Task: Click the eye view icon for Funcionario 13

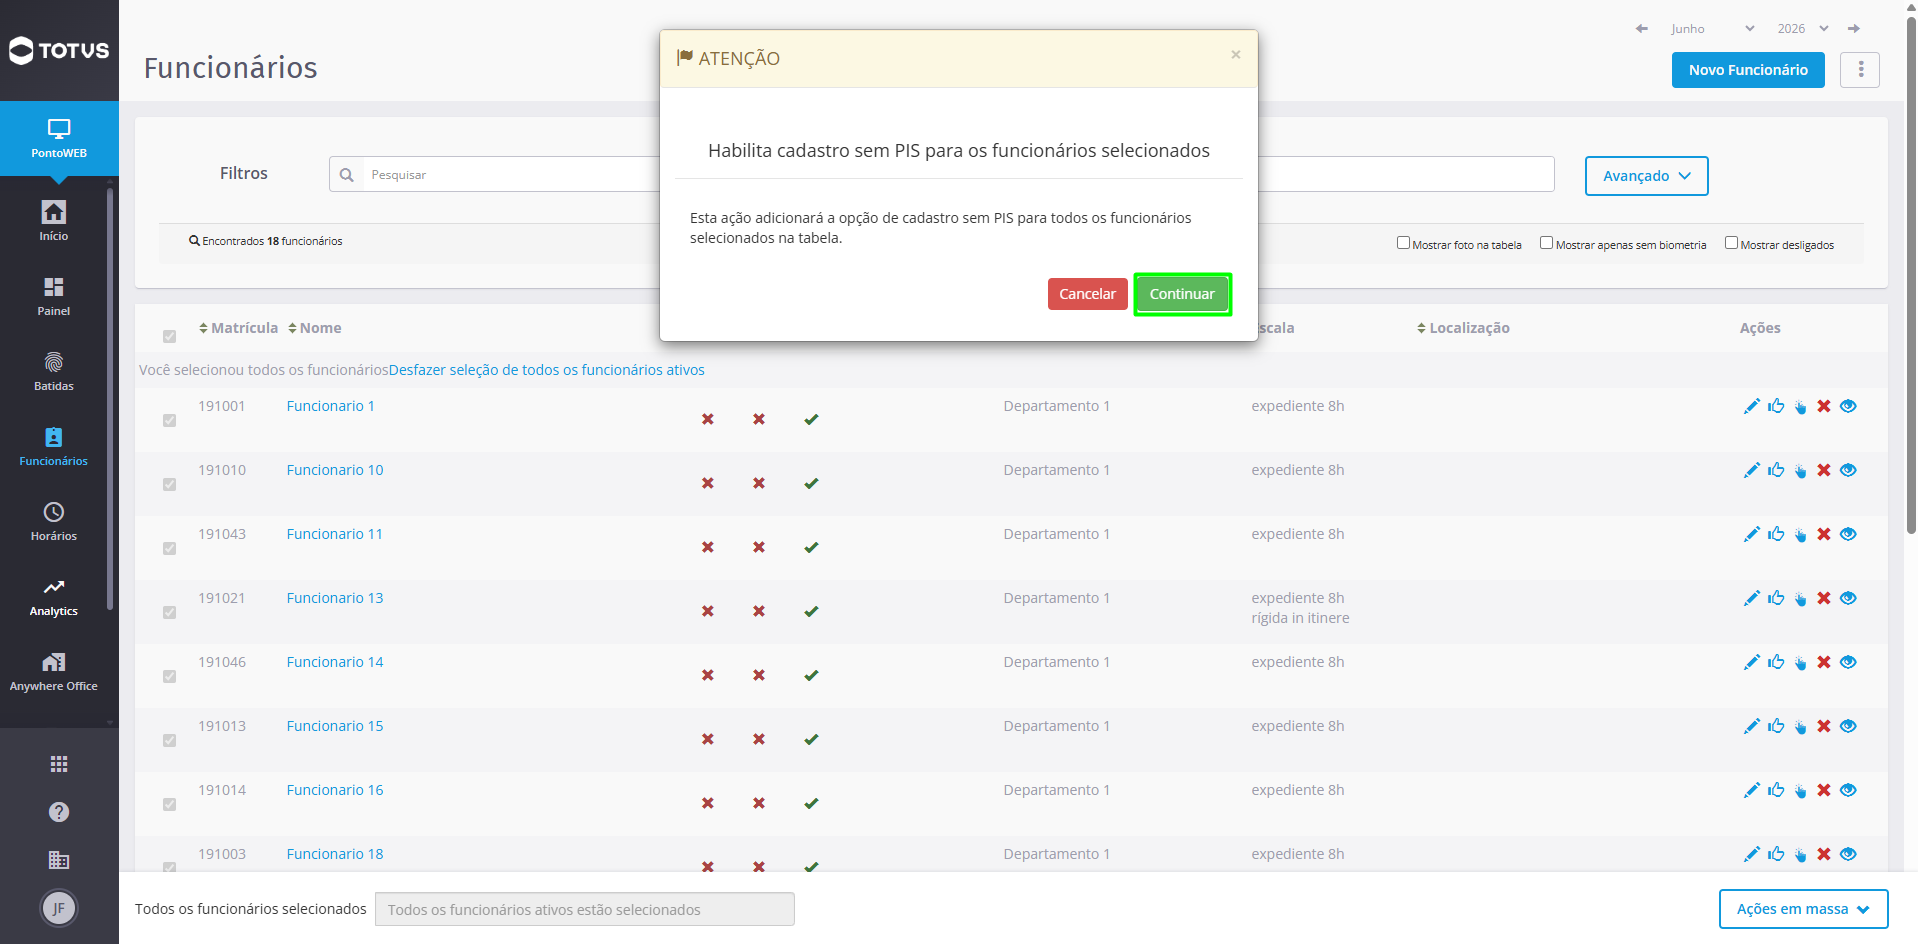Action: (1848, 598)
